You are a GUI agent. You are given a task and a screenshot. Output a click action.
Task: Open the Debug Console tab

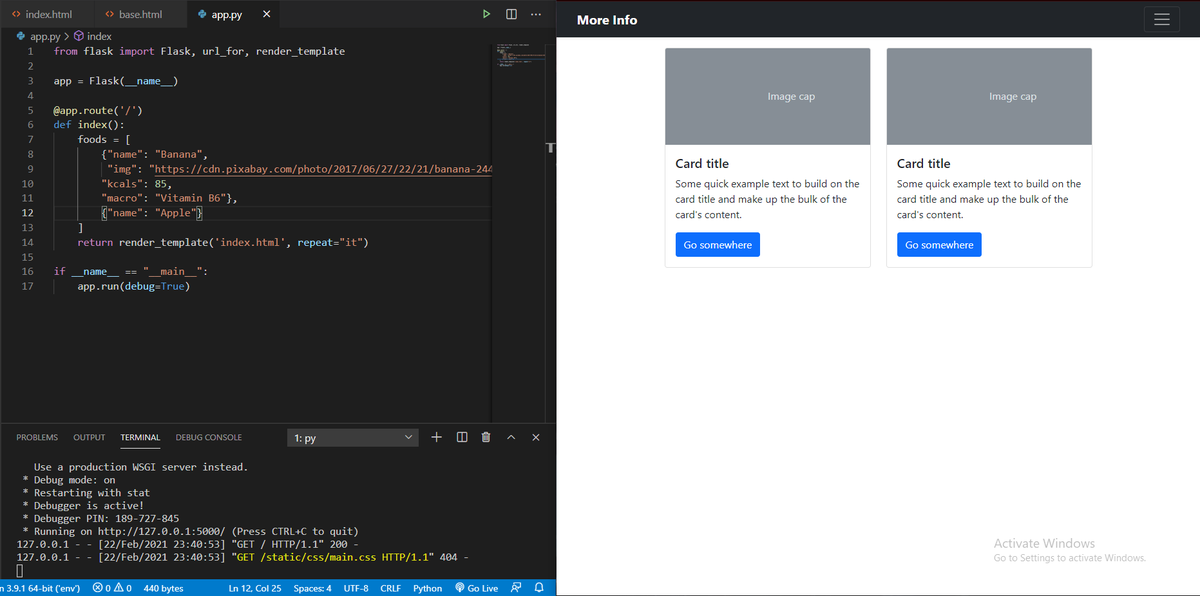209,437
